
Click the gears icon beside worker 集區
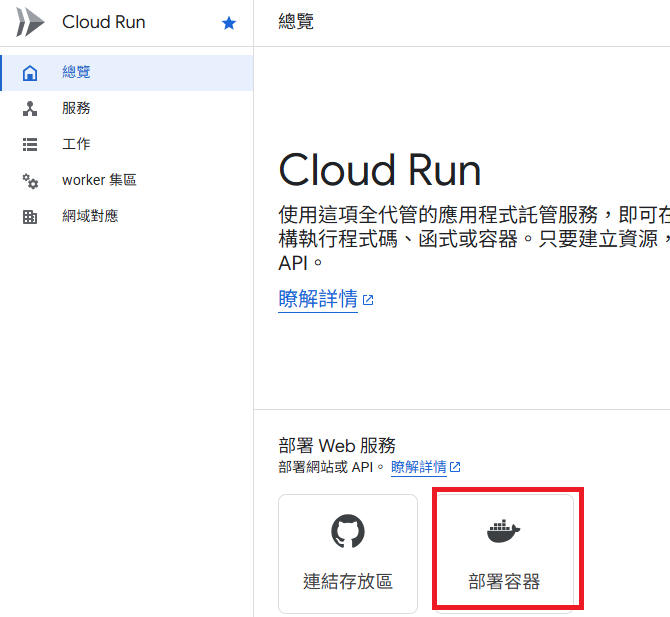click(x=30, y=181)
